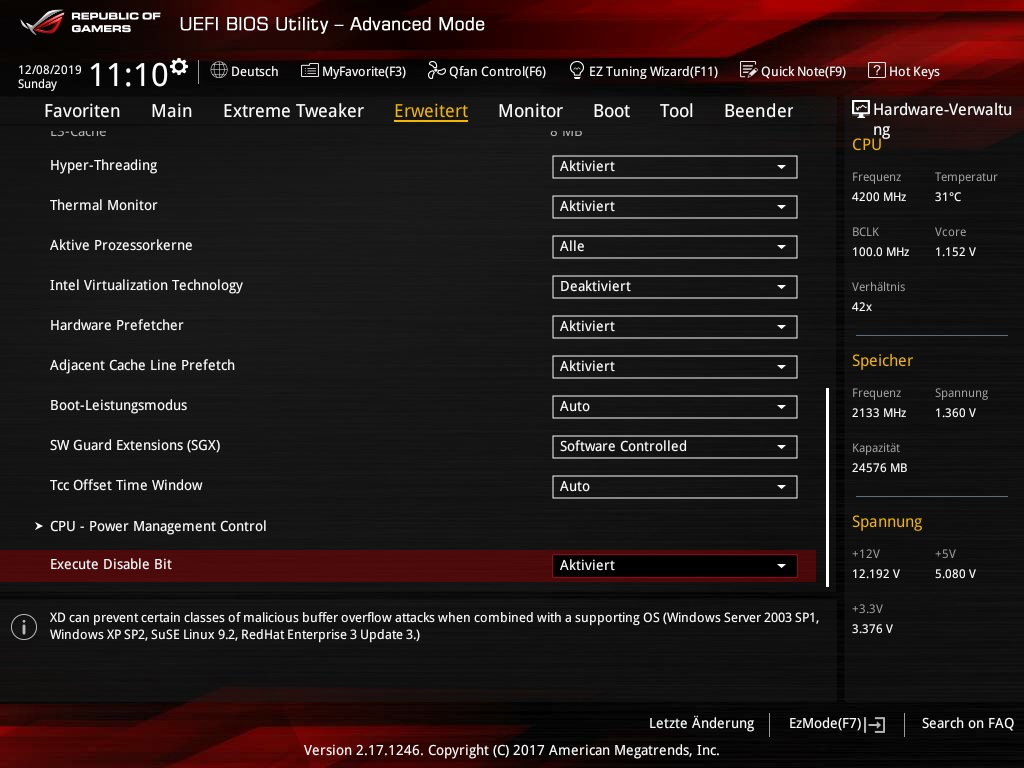Open Thermal Monitor dropdown
1024x768 pixels.
pyautogui.click(x=675, y=206)
